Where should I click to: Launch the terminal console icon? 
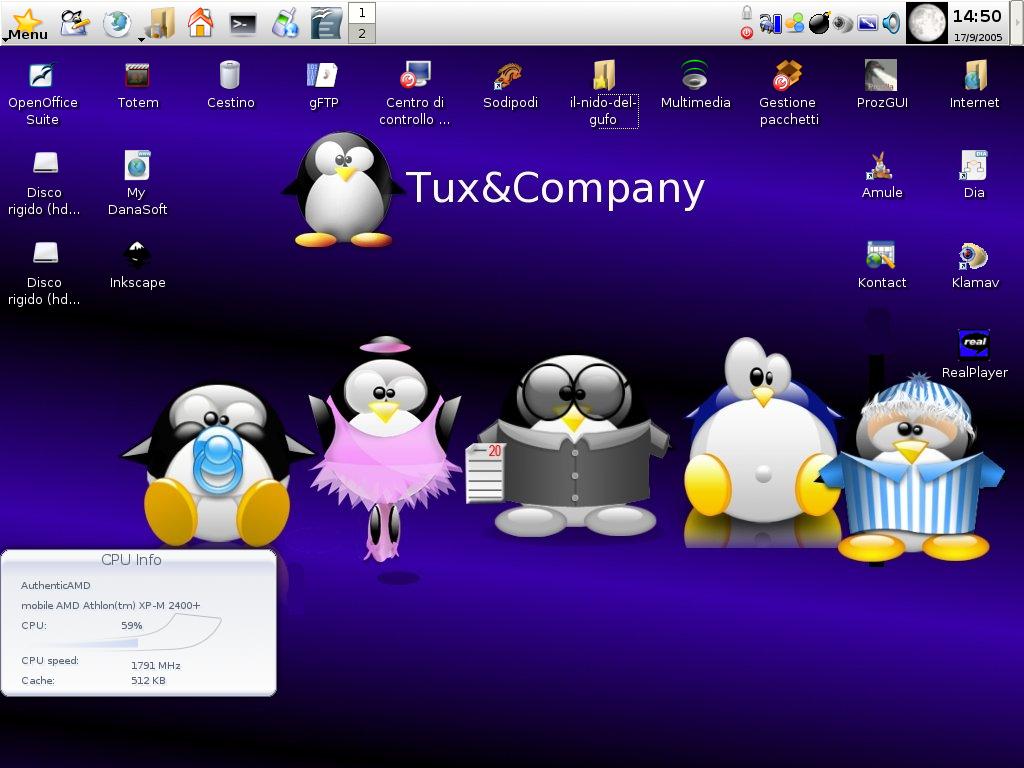click(242, 25)
